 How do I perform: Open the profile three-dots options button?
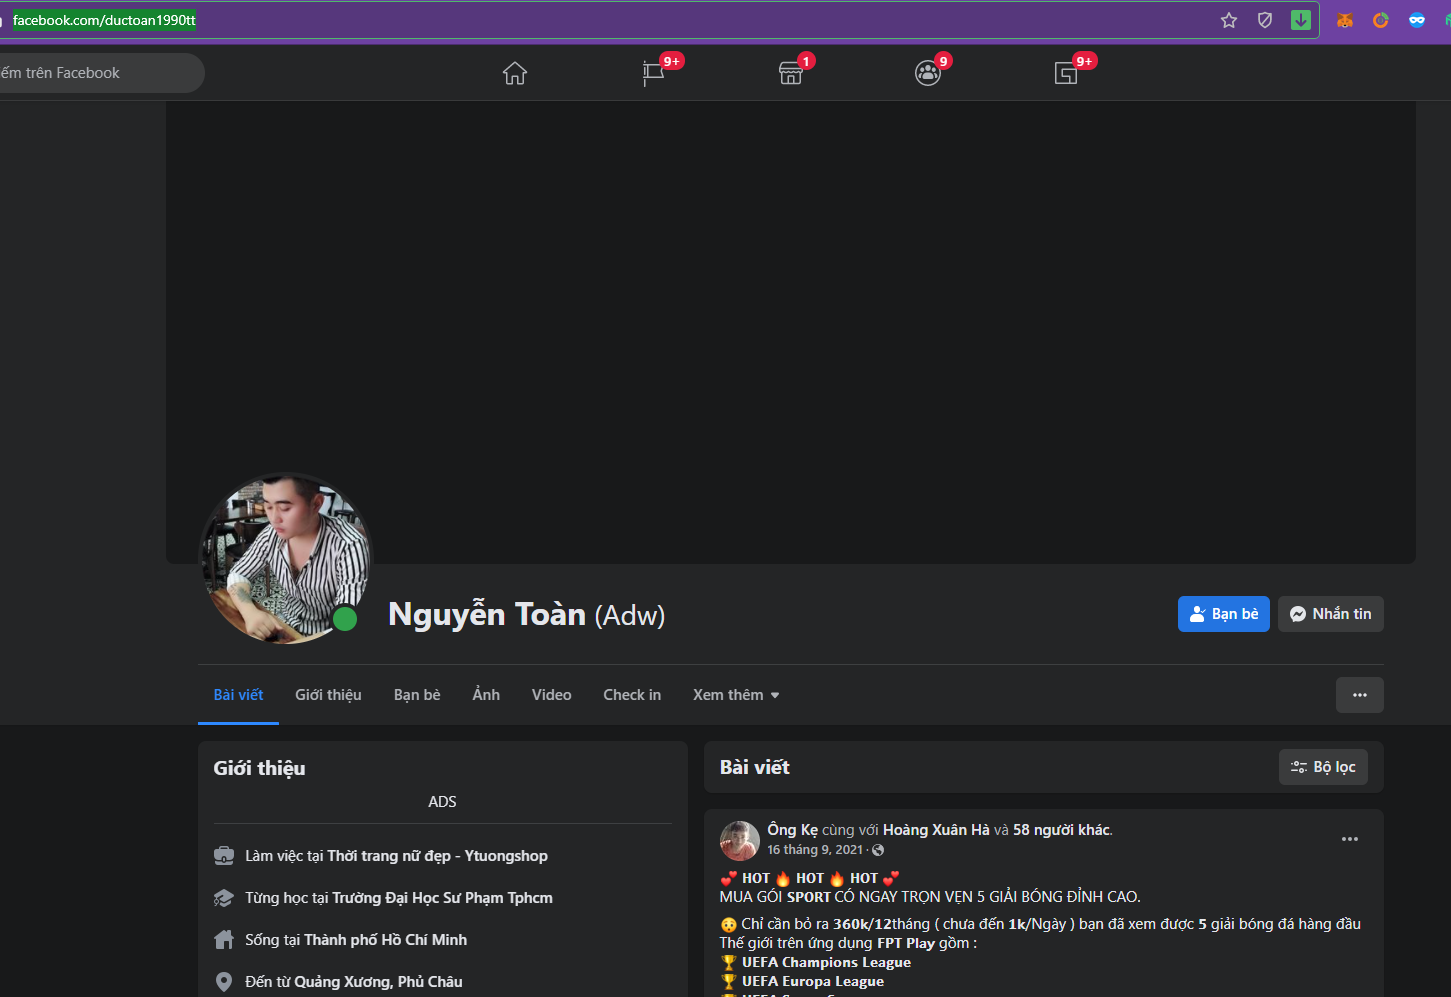[x=1360, y=695]
